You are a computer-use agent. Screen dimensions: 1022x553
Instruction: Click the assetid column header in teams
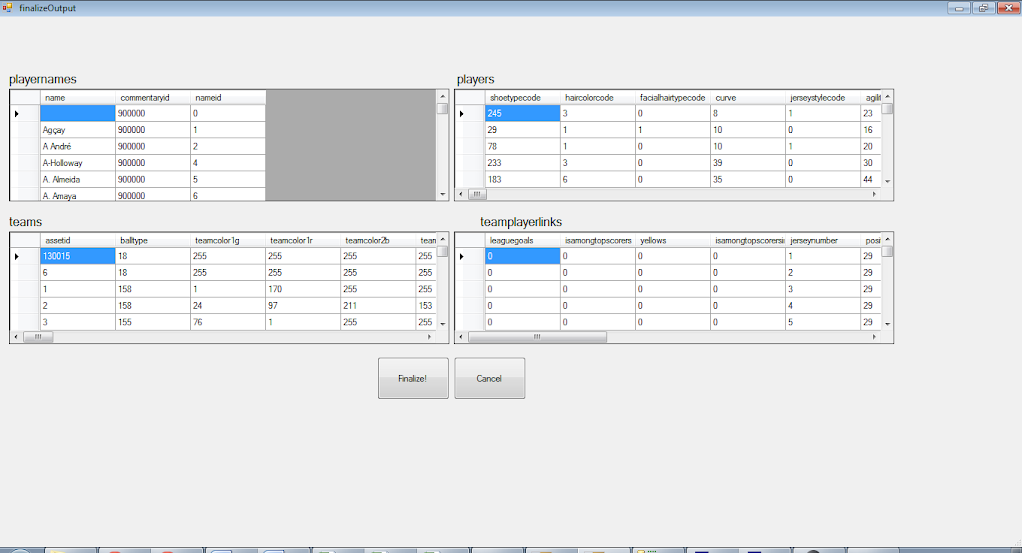point(78,240)
